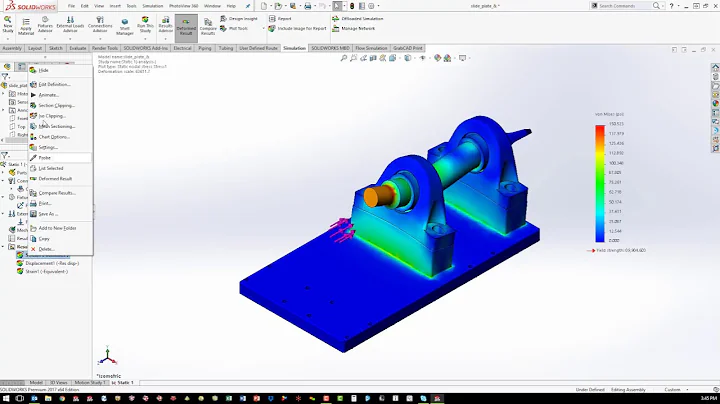Image resolution: width=720 pixels, height=404 pixels.
Task: Choose Save As in the context menu
Action: coord(60,214)
